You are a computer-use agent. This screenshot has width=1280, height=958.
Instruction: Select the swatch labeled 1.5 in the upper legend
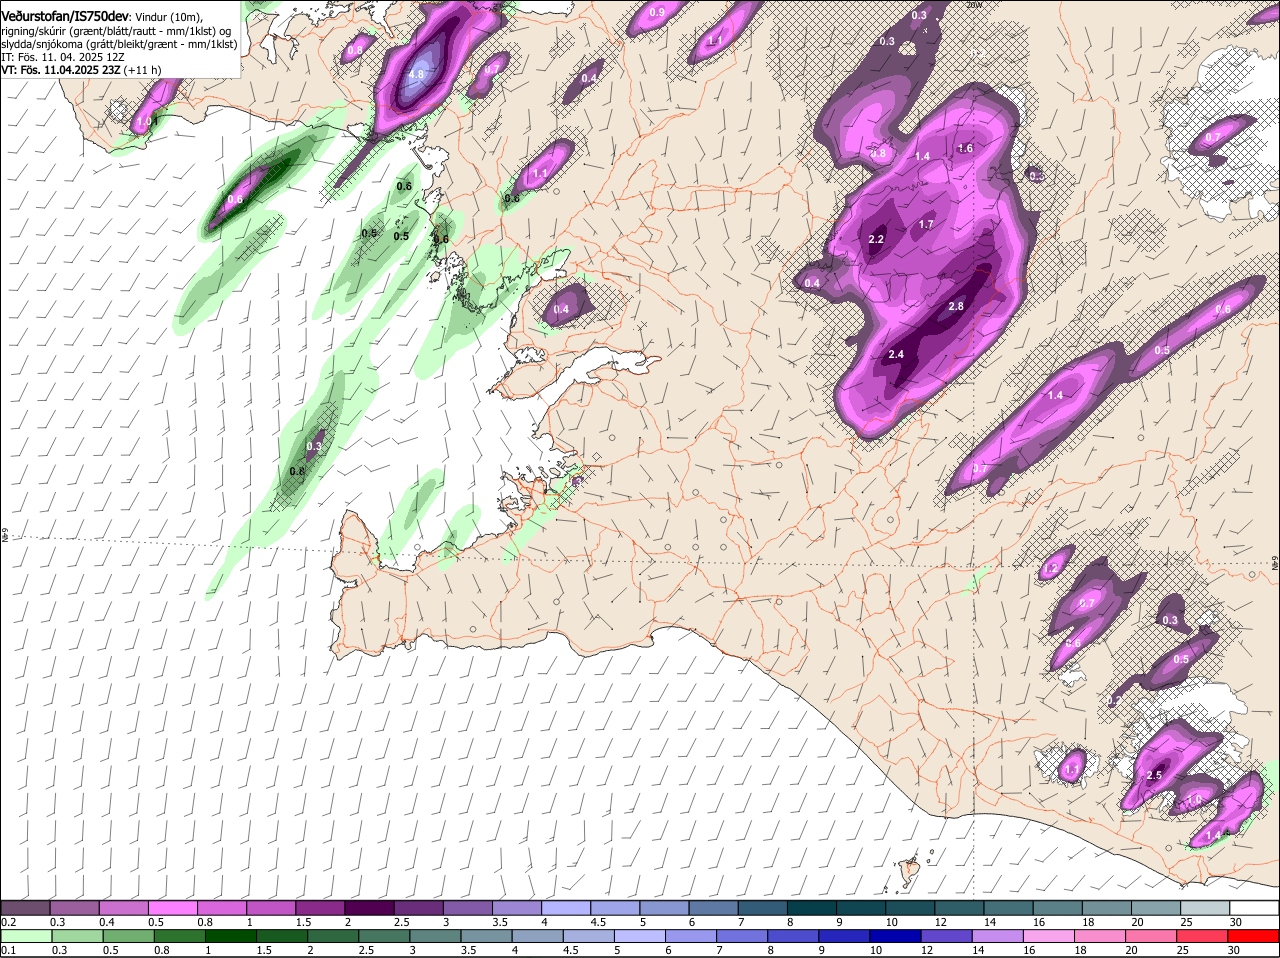320,908
